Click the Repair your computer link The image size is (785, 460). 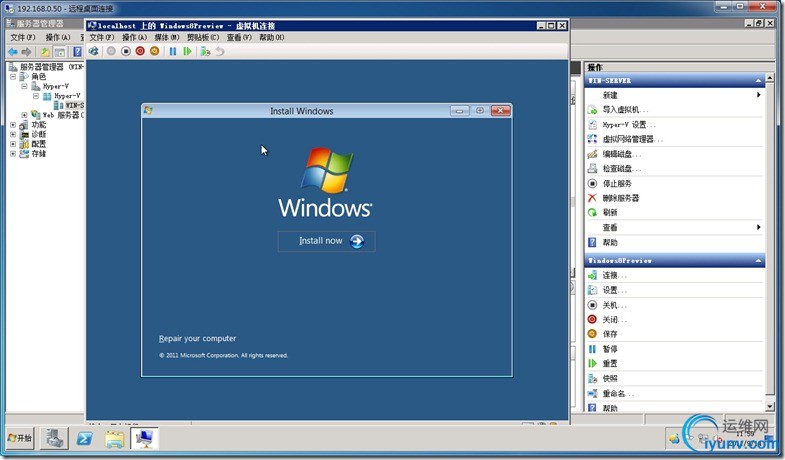(197, 339)
